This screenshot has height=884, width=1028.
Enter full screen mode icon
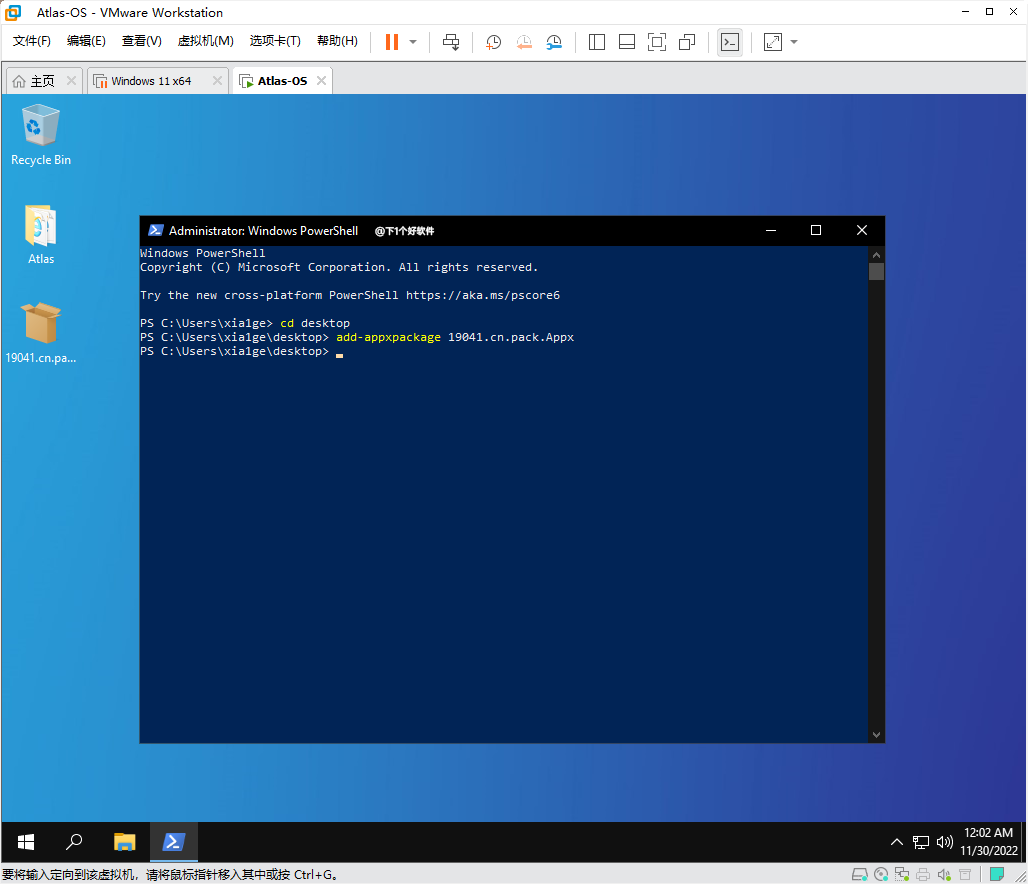(657, 42)
